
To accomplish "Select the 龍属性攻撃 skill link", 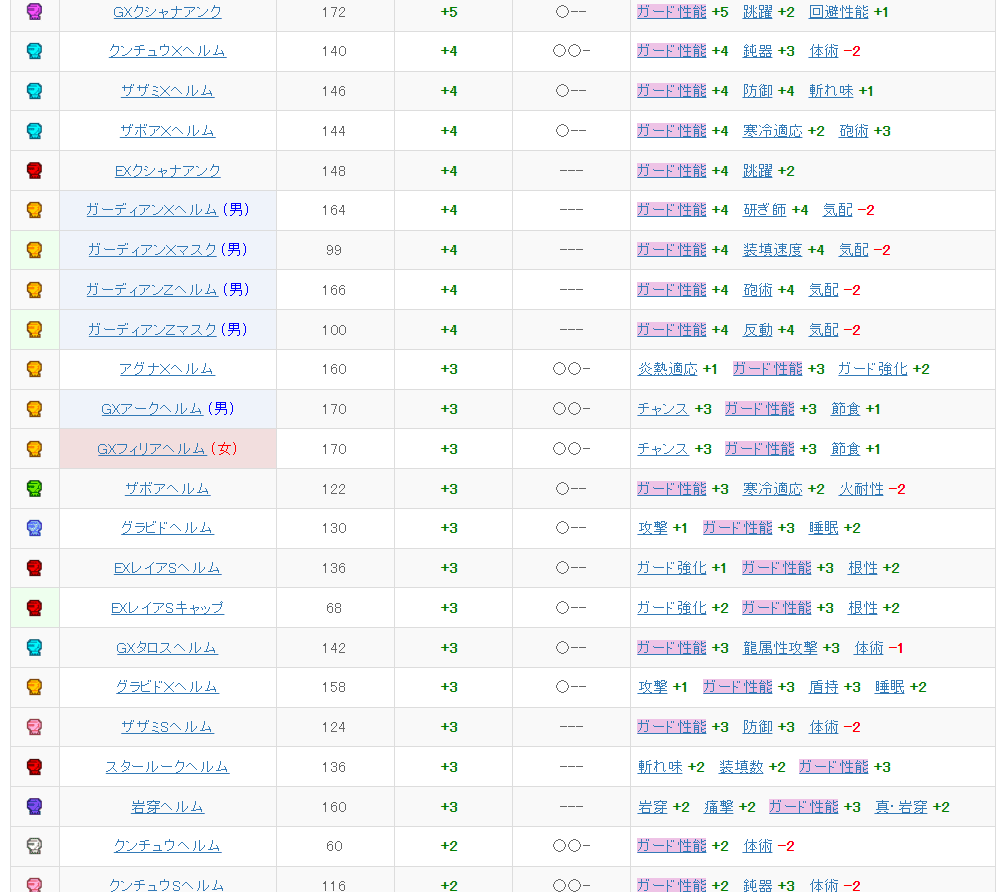I will tap(780, 648).
